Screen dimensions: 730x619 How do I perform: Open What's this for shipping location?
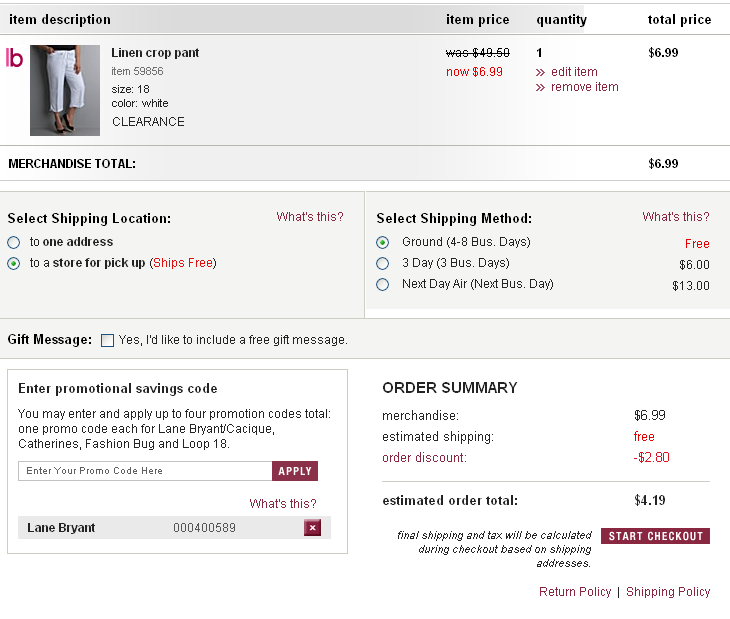click(310, 217)
